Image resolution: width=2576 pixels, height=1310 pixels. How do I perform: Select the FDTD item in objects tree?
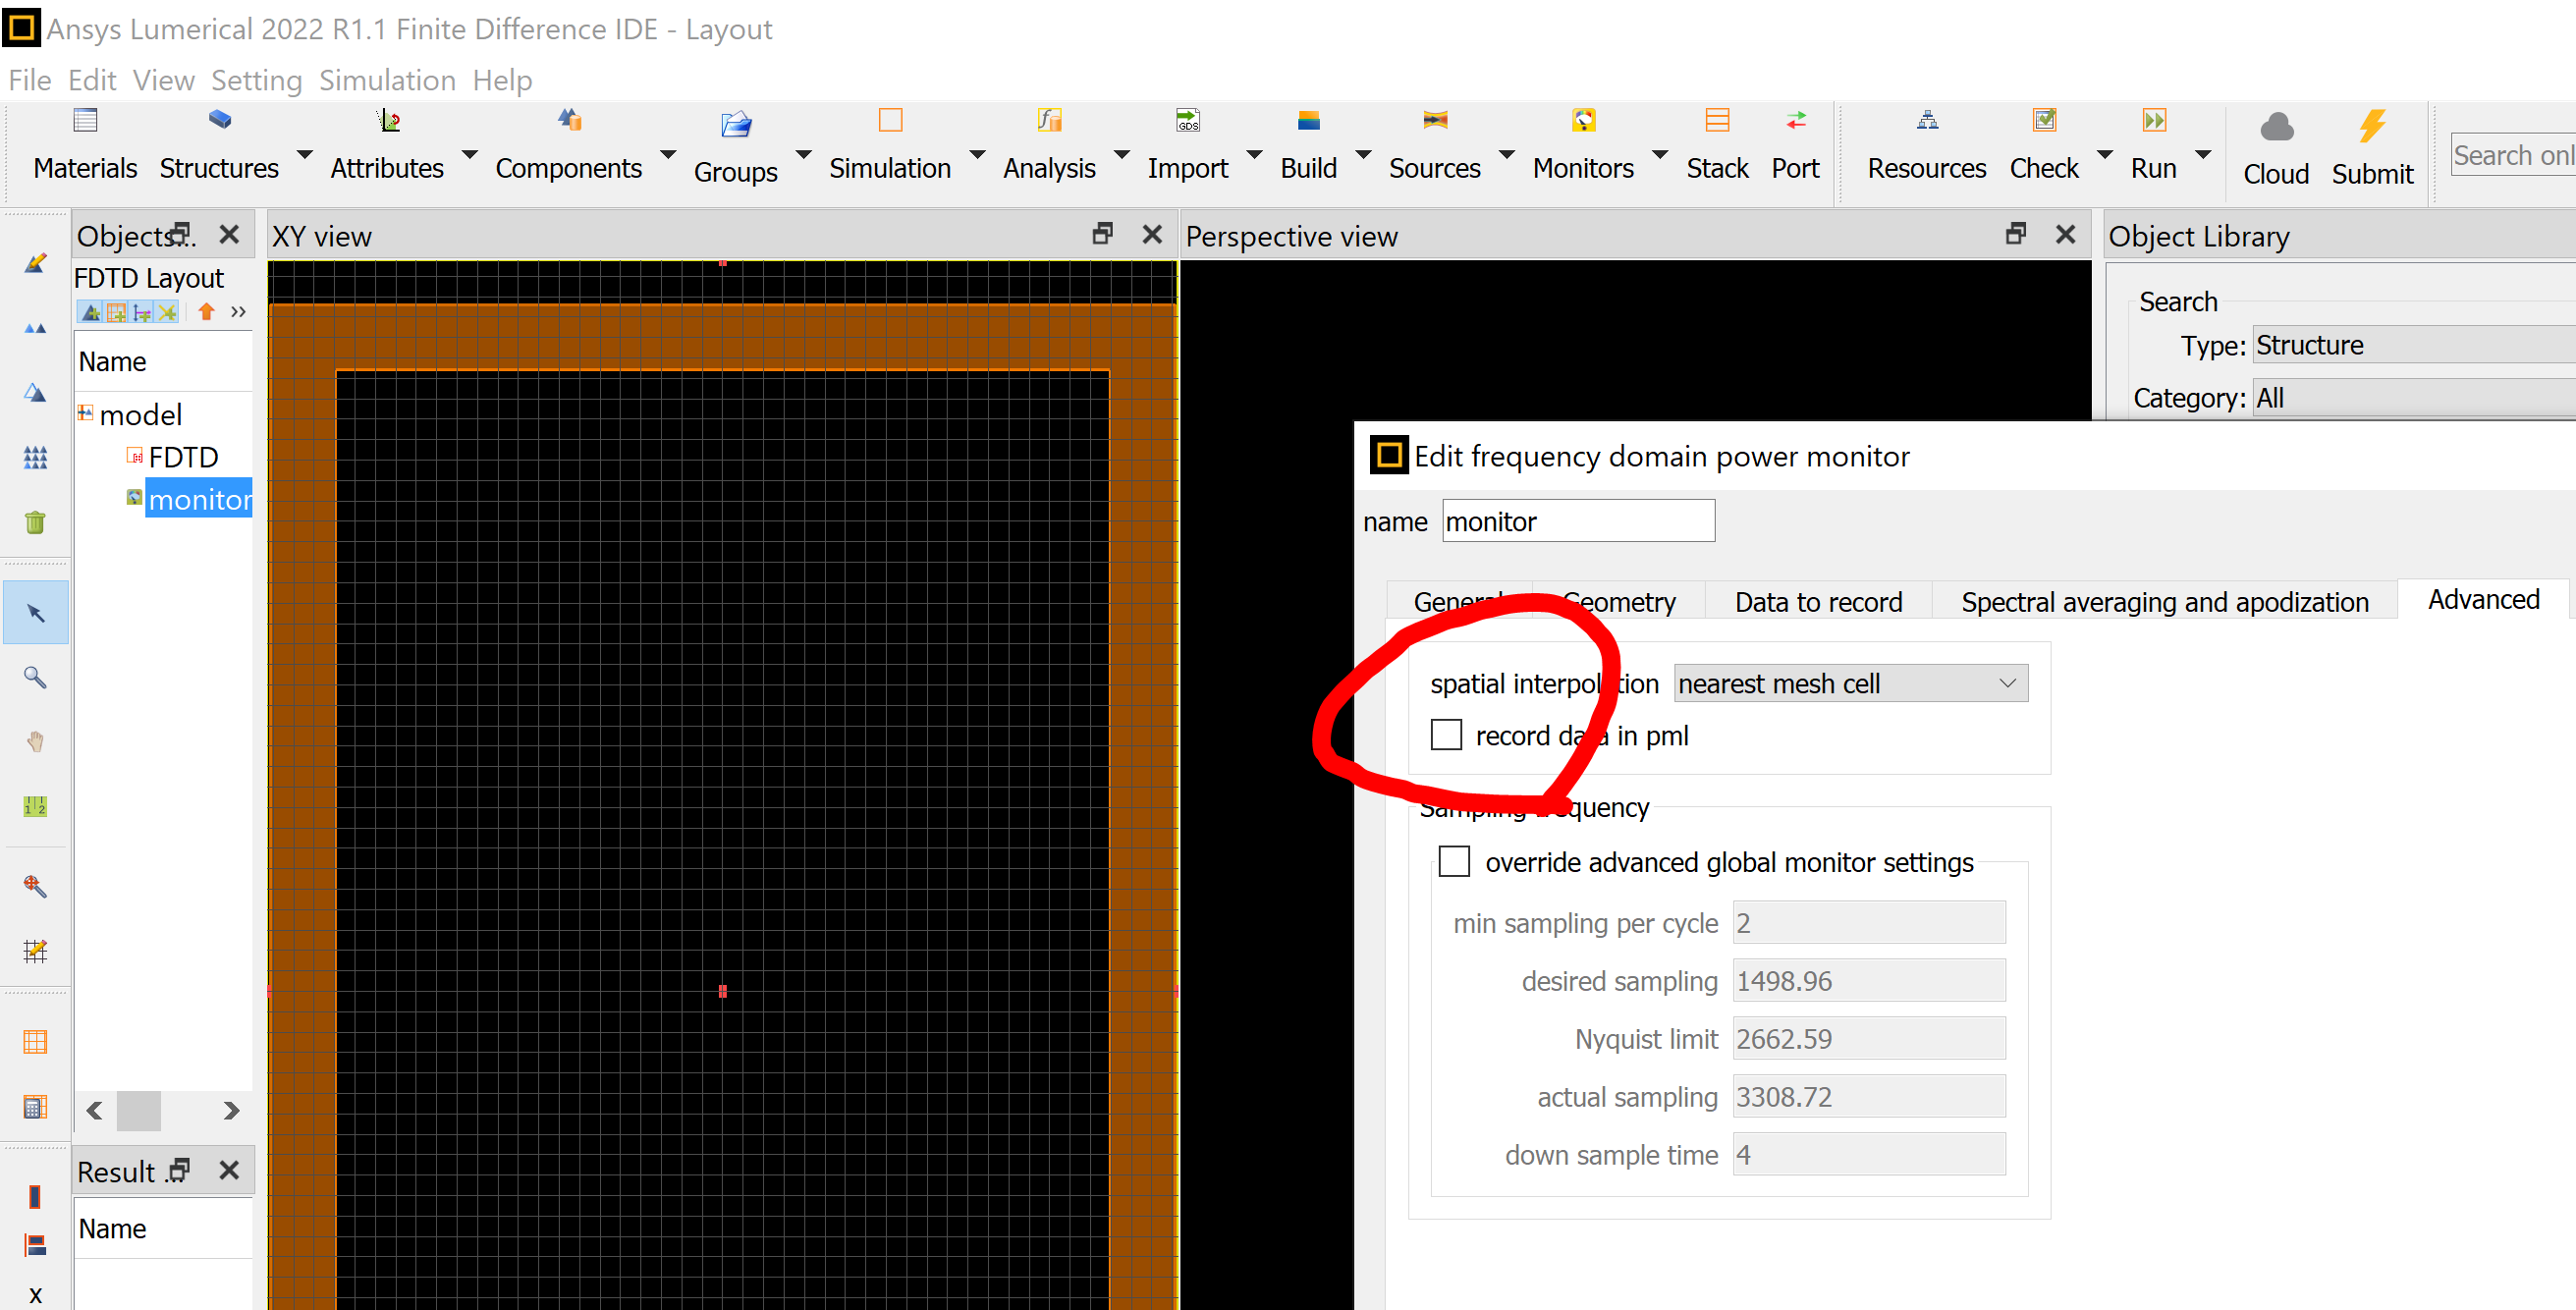click(x=183, y=457)
